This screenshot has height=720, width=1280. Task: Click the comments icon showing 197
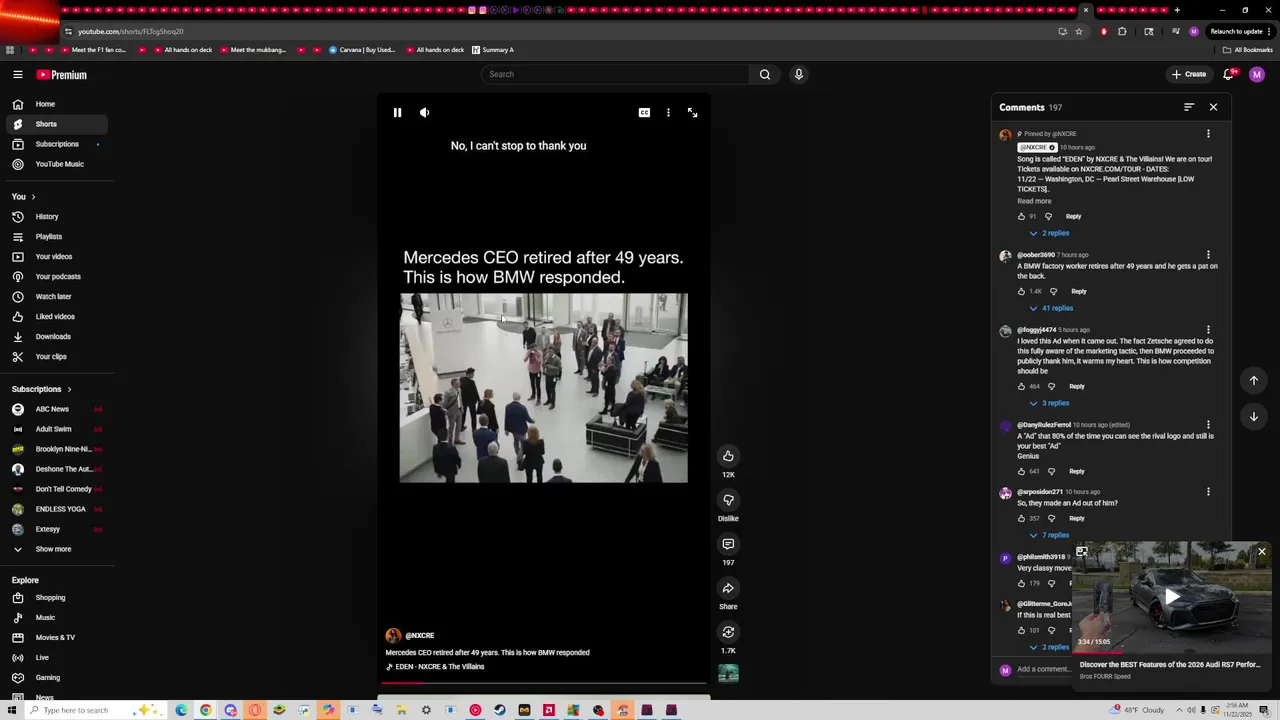[728, 544]
